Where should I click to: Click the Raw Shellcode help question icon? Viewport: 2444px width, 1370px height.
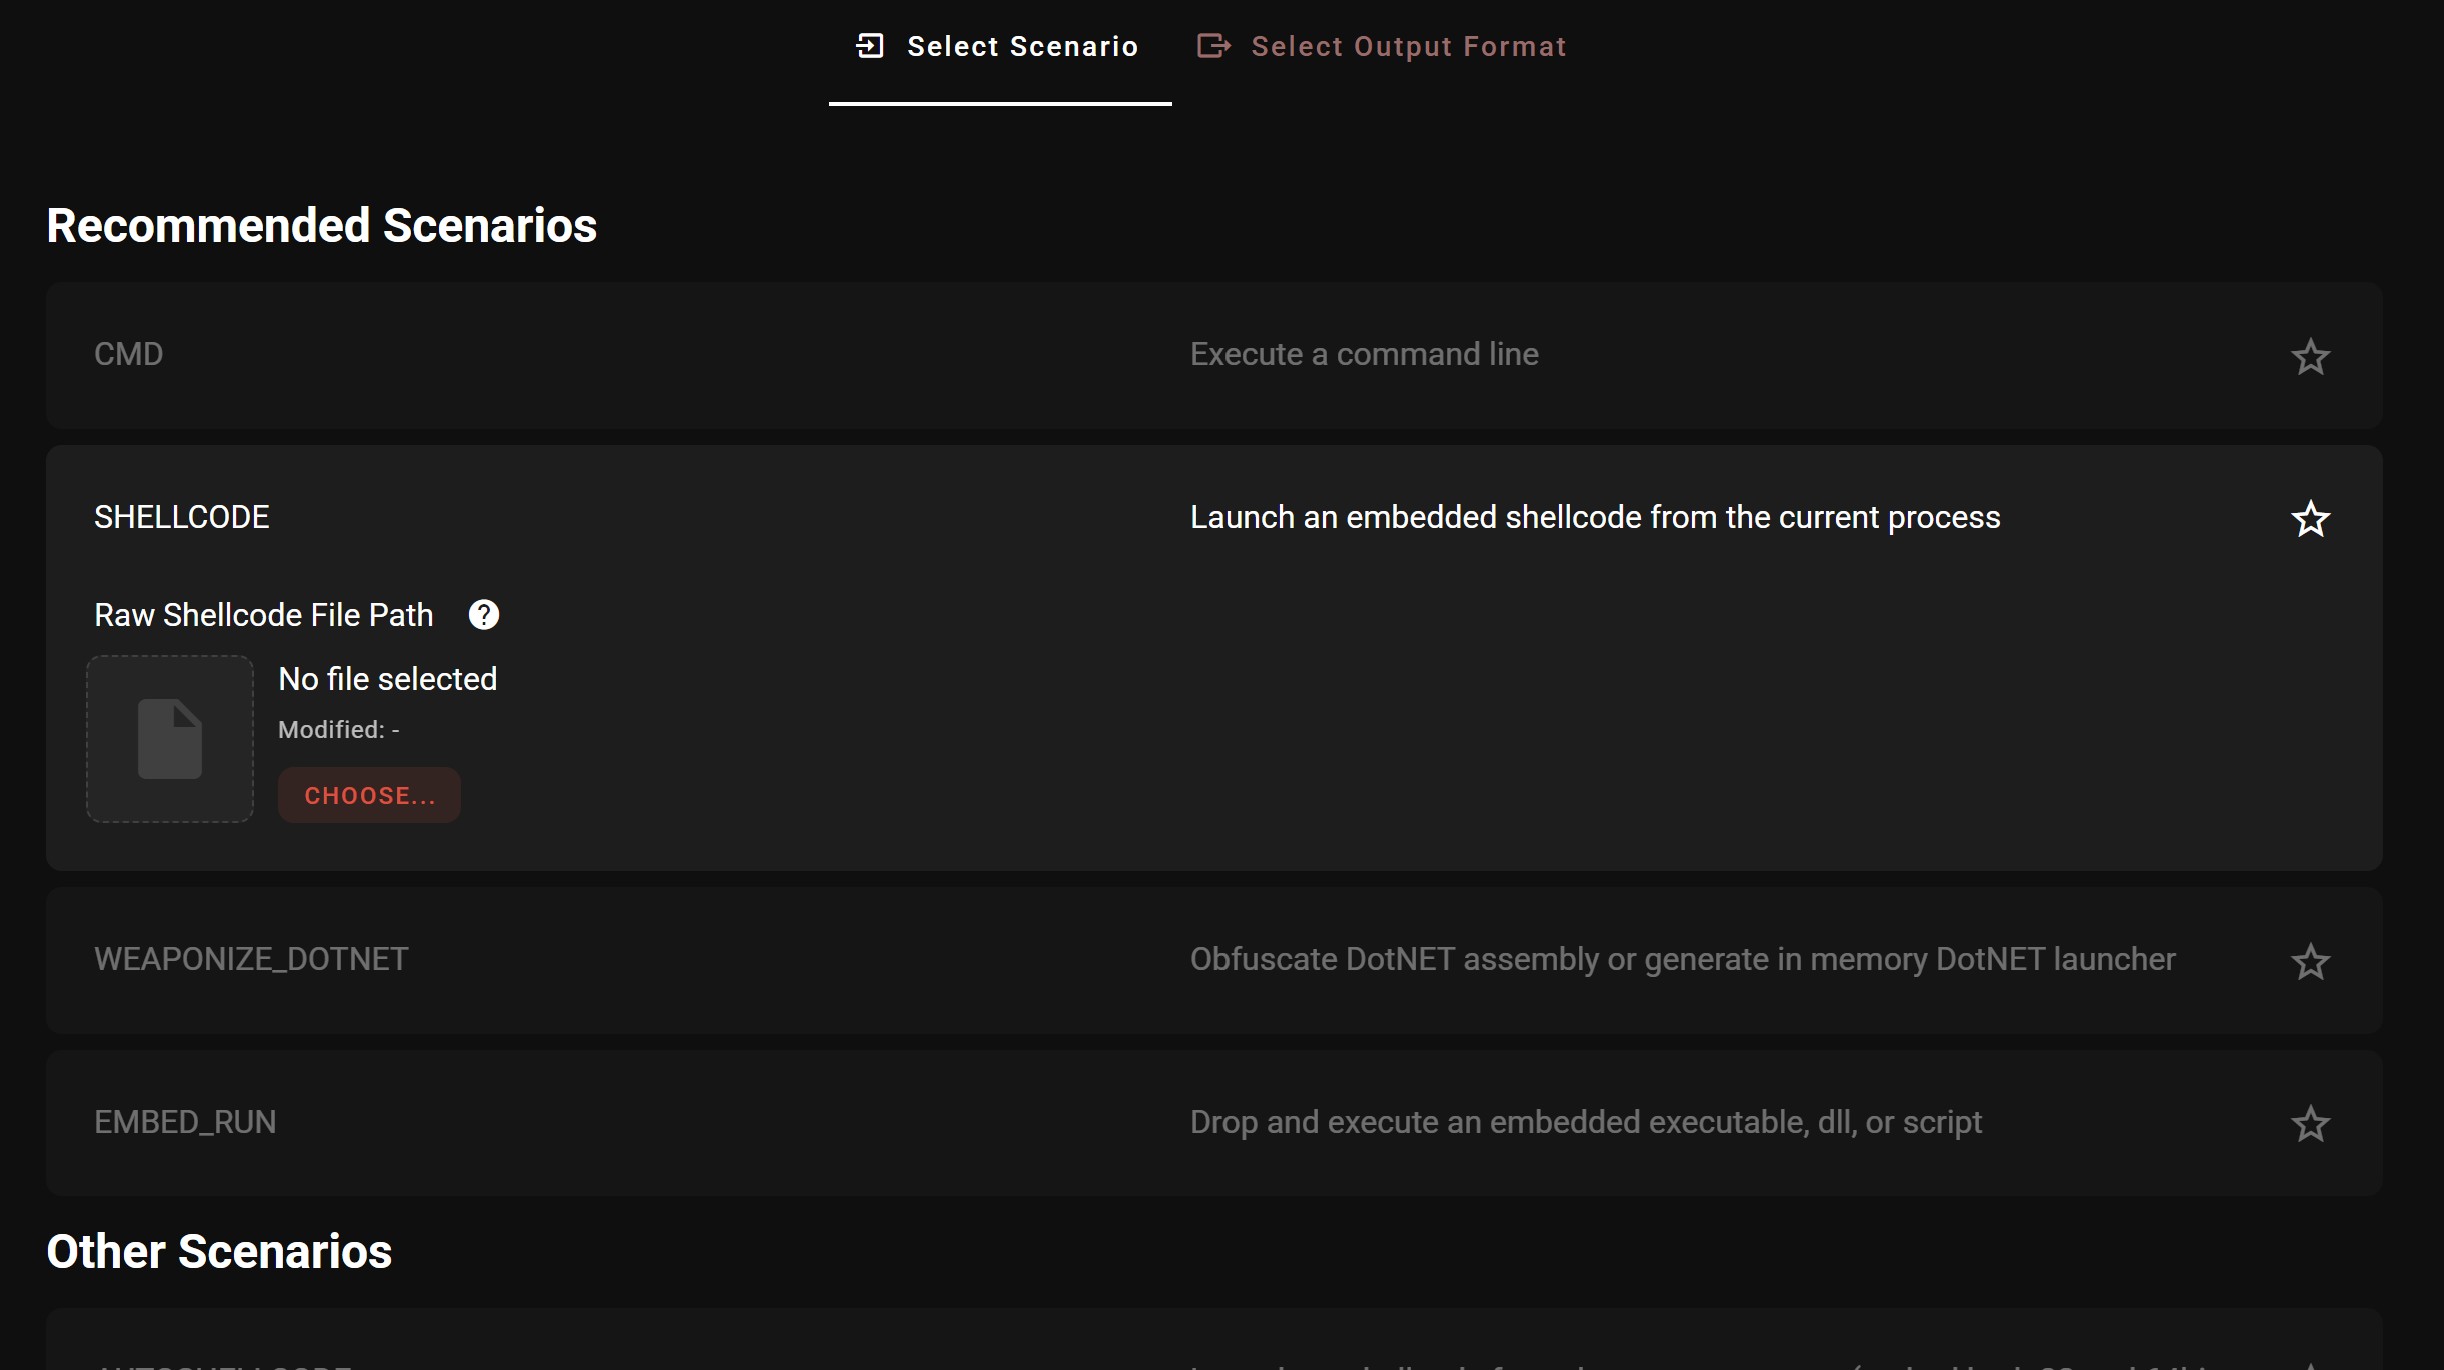coord(484,615)
